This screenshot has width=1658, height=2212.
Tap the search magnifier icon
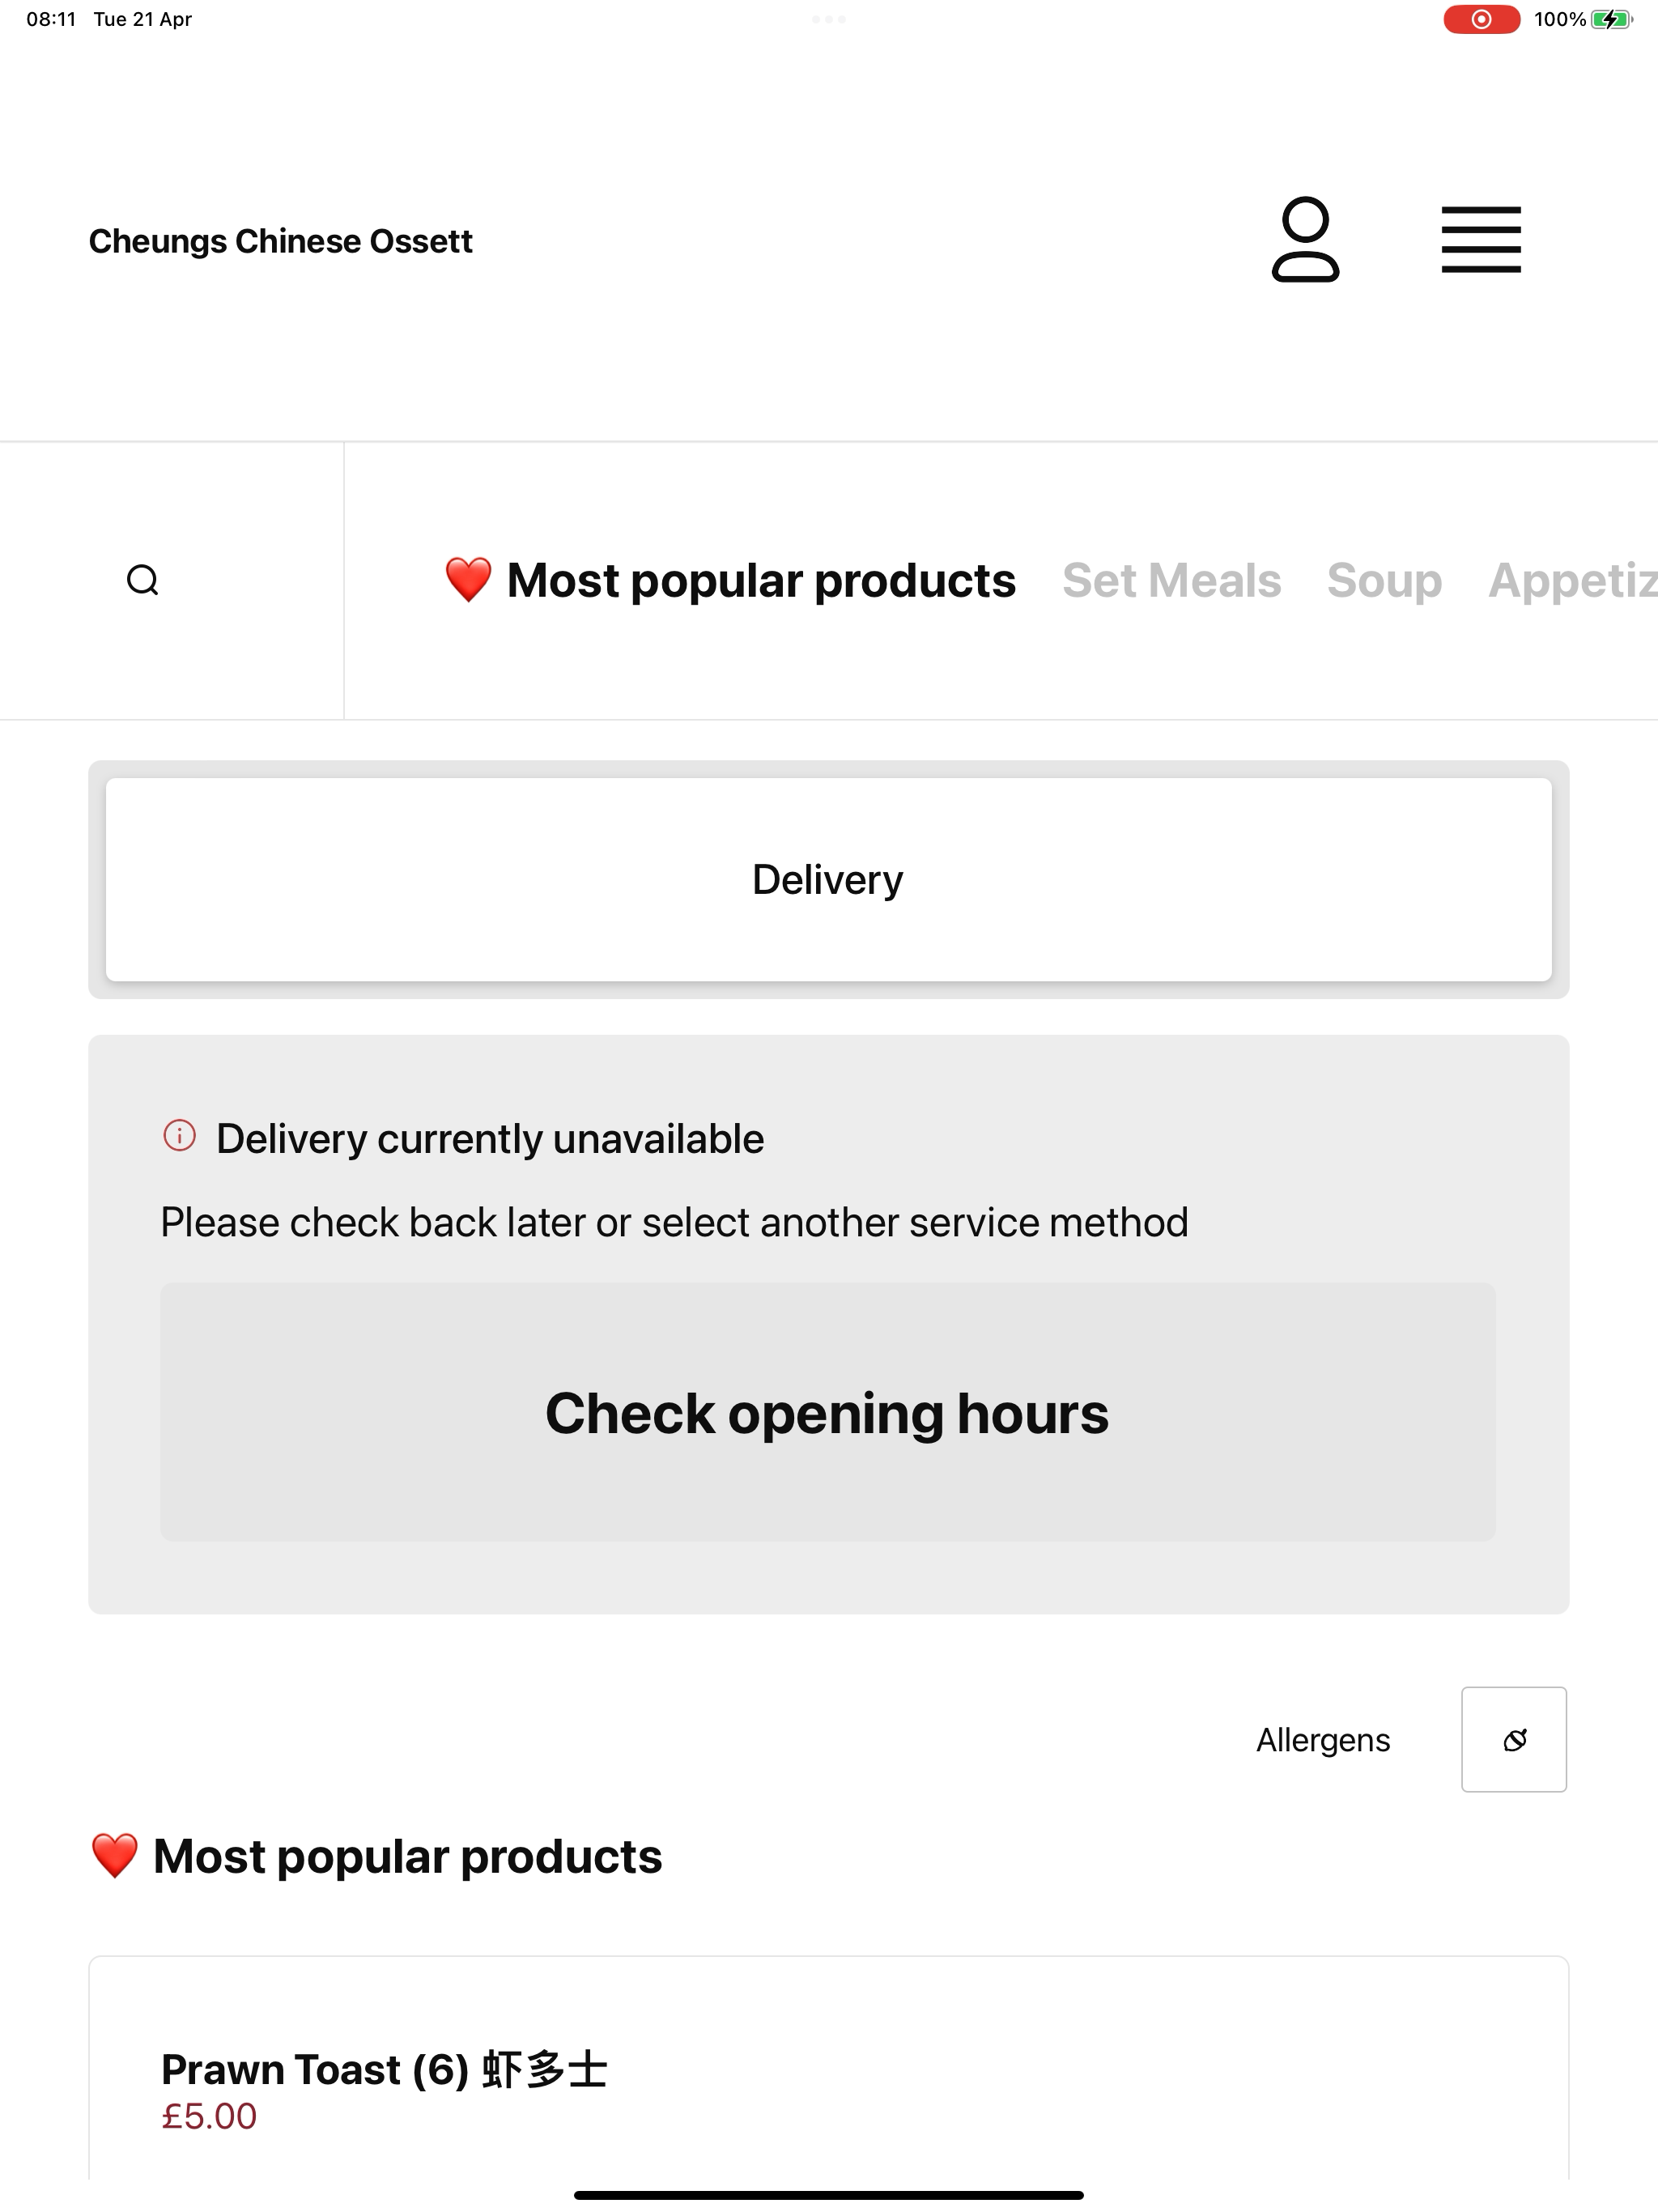click(x=143, y=580)
